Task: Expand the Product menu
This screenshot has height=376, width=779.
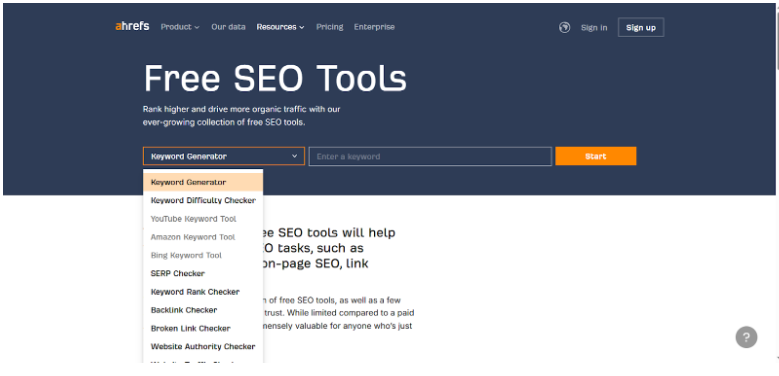Action: click(180, 27)
